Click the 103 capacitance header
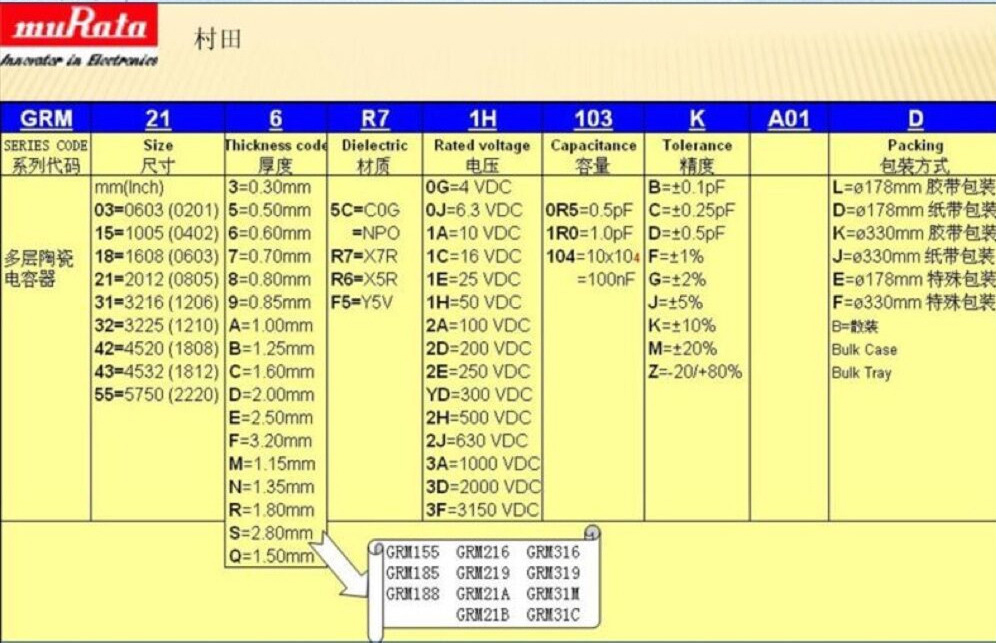 (x=593, y=119)
